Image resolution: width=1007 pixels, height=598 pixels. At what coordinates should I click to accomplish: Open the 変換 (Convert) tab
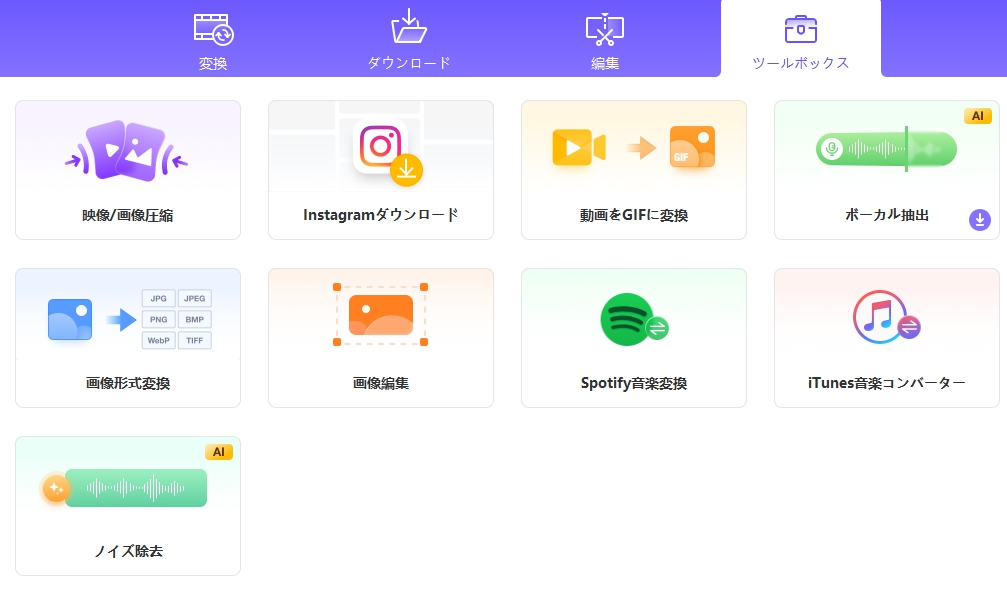pos(213,39)
